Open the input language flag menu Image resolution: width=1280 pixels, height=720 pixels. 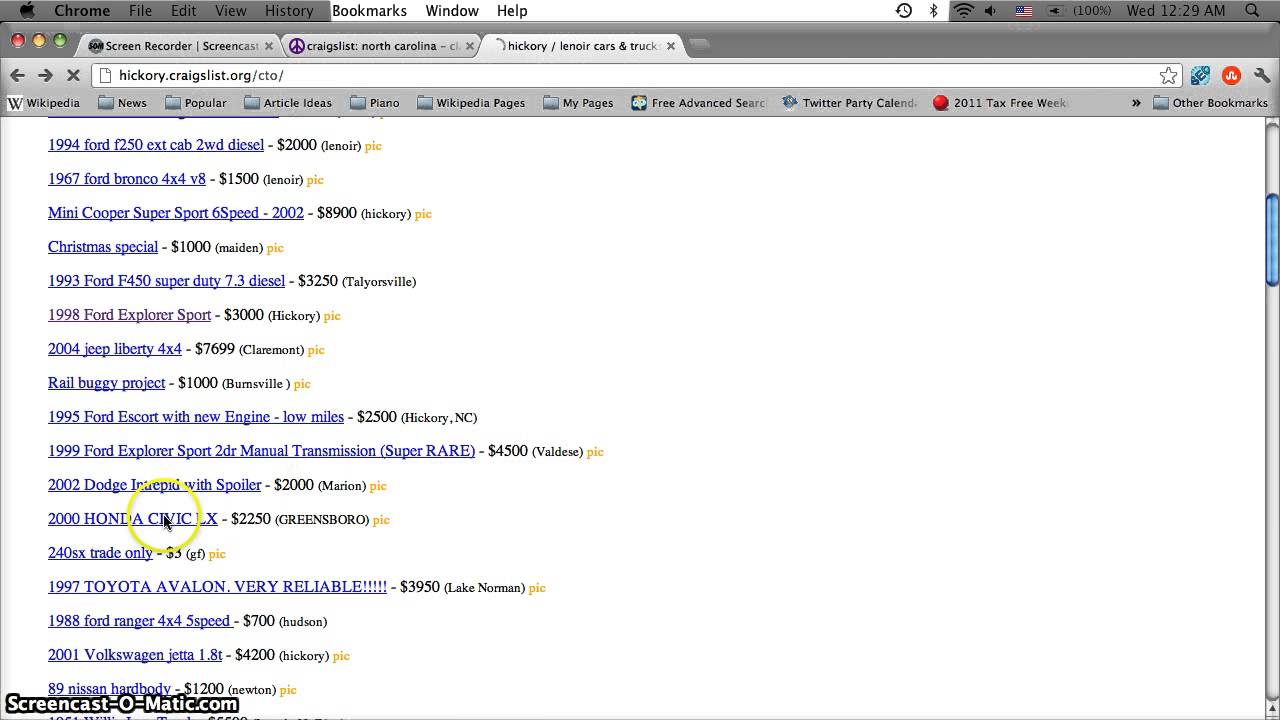[1024, 11]
